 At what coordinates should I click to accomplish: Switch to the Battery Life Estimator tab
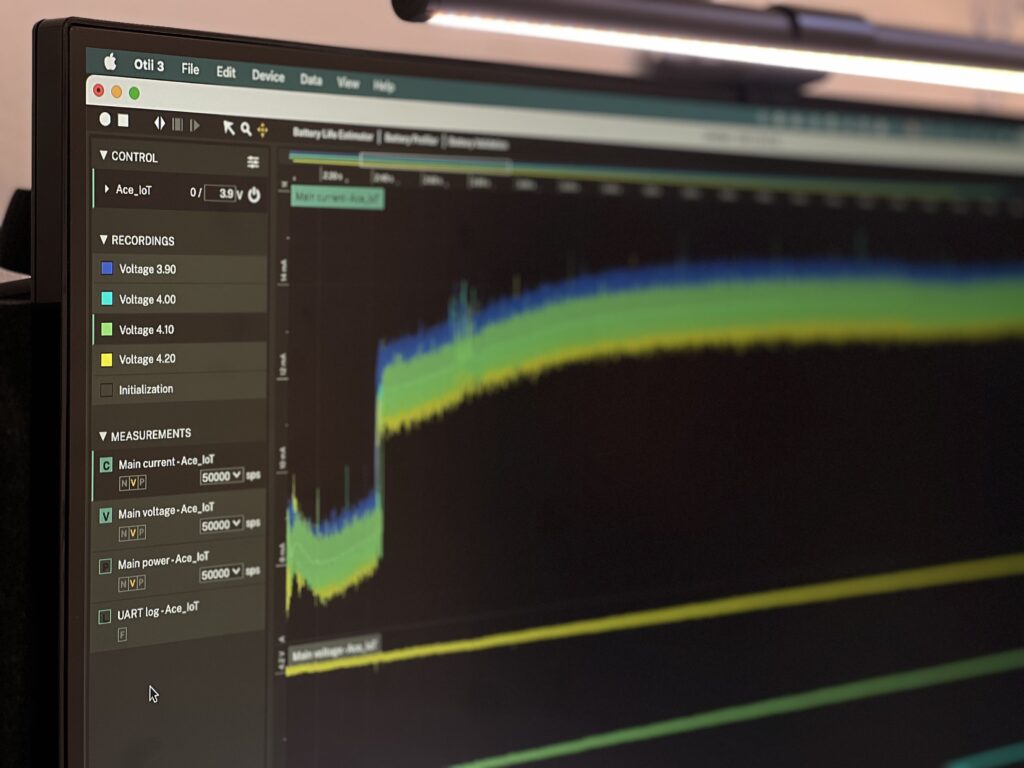point(333,134)
